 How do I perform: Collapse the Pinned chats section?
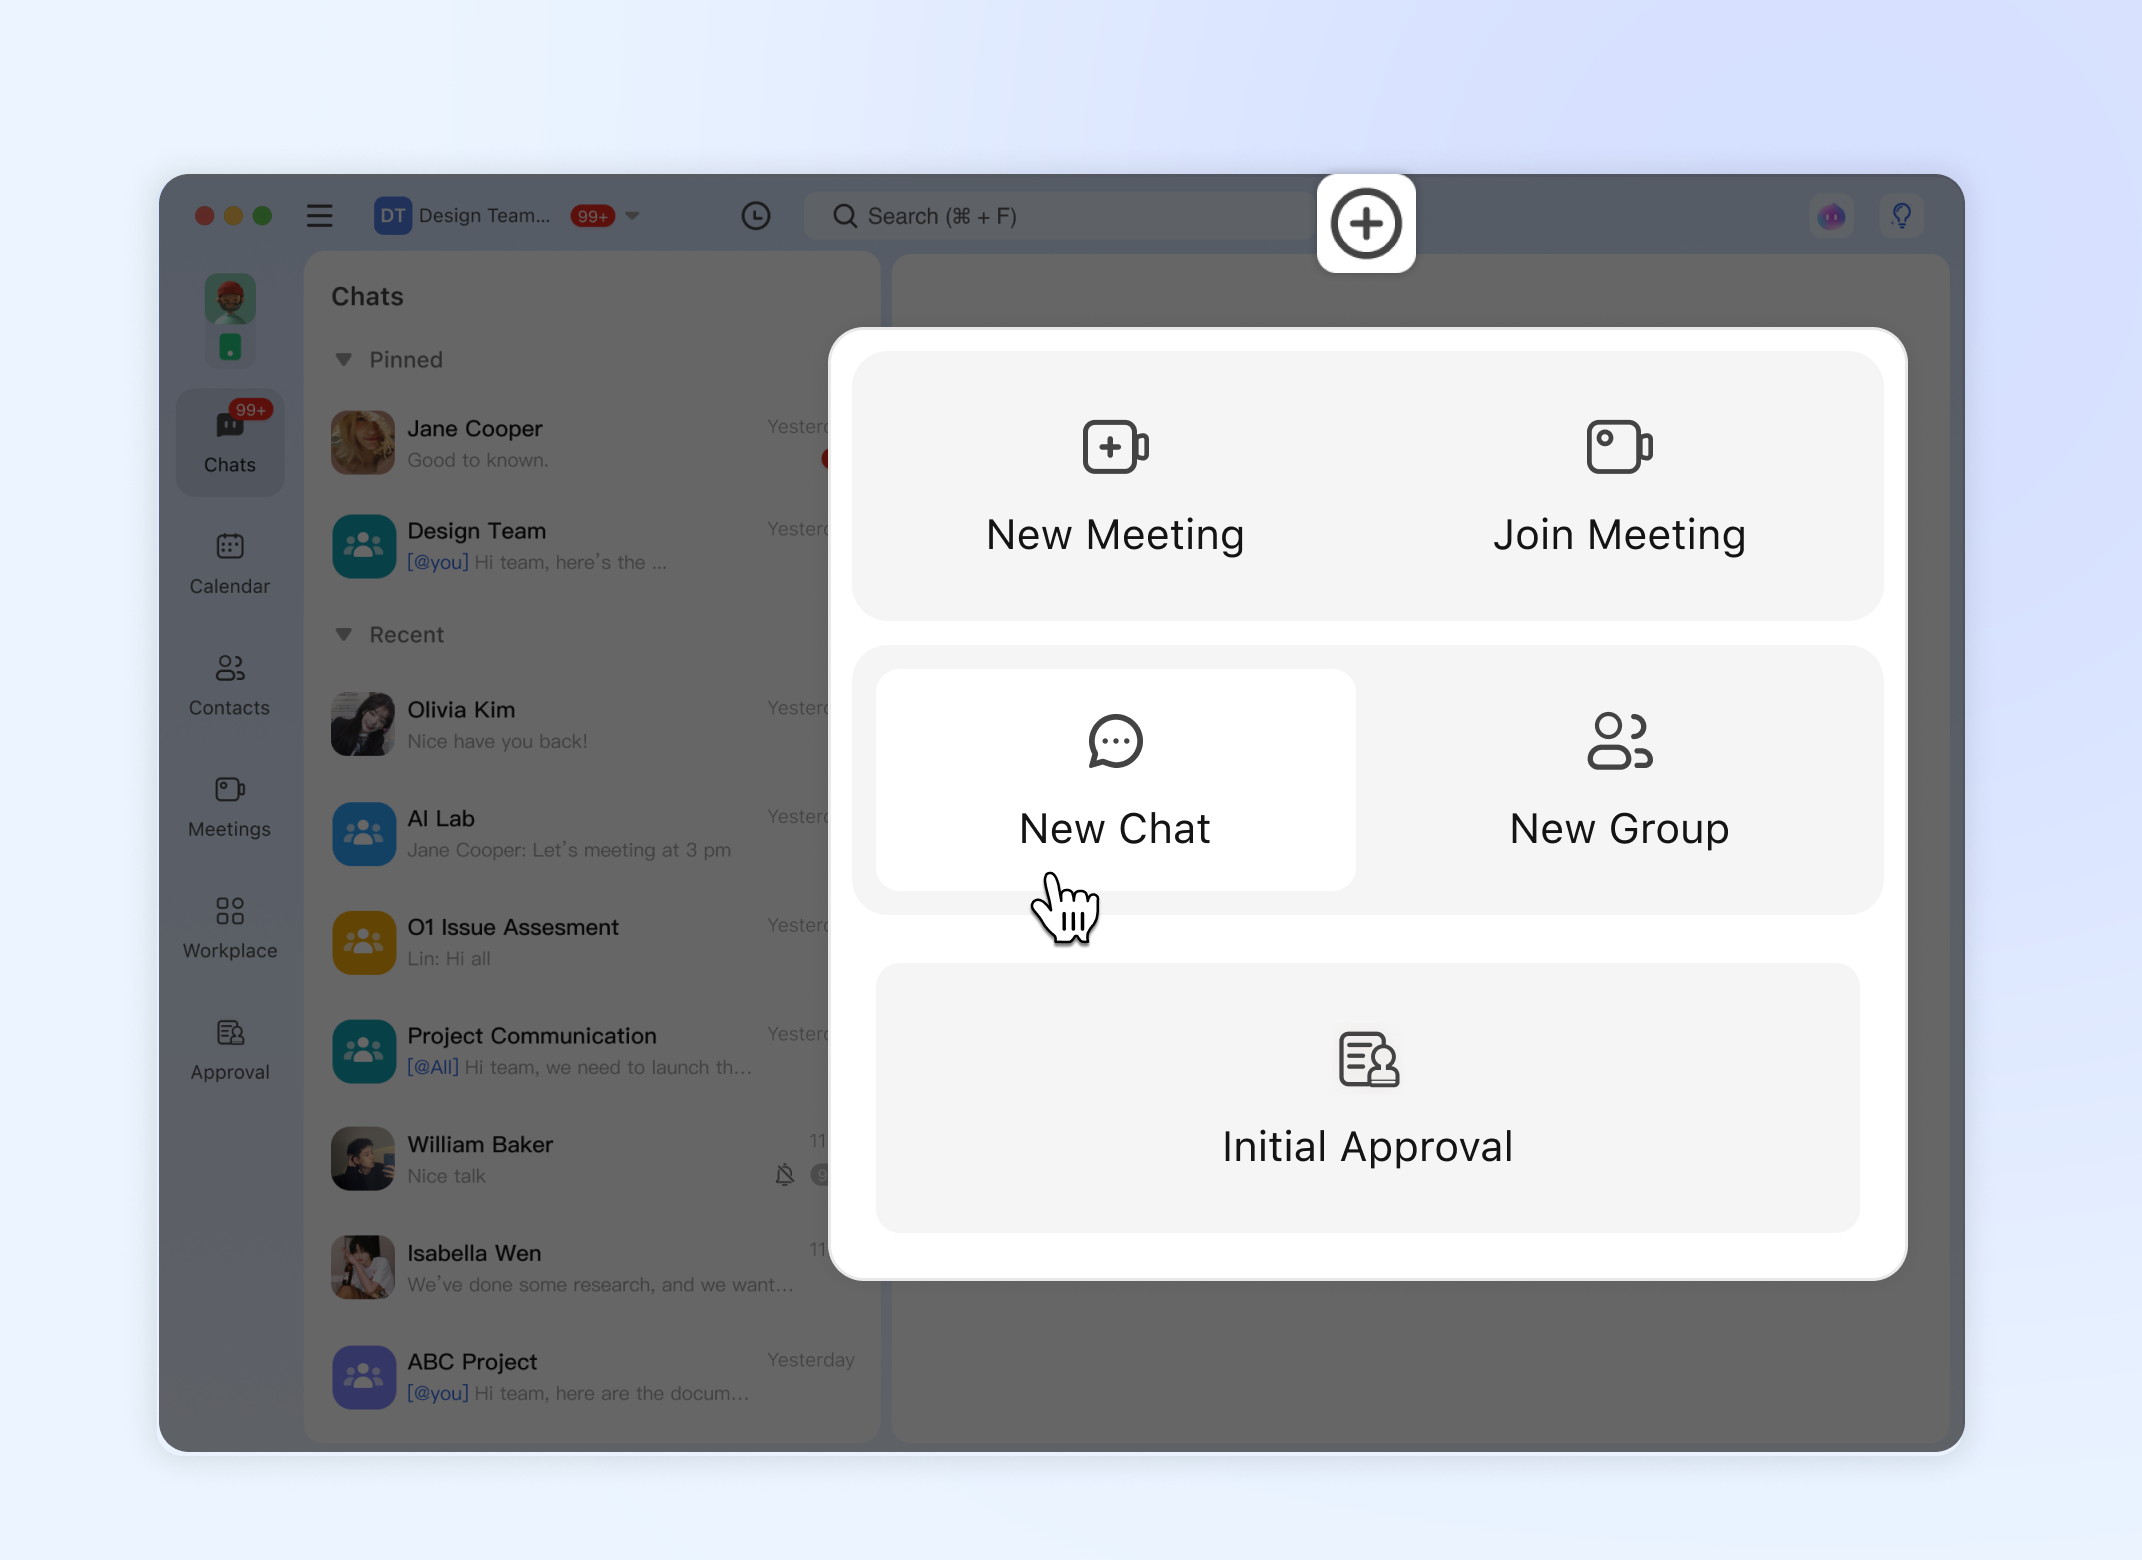pos(344,359)
